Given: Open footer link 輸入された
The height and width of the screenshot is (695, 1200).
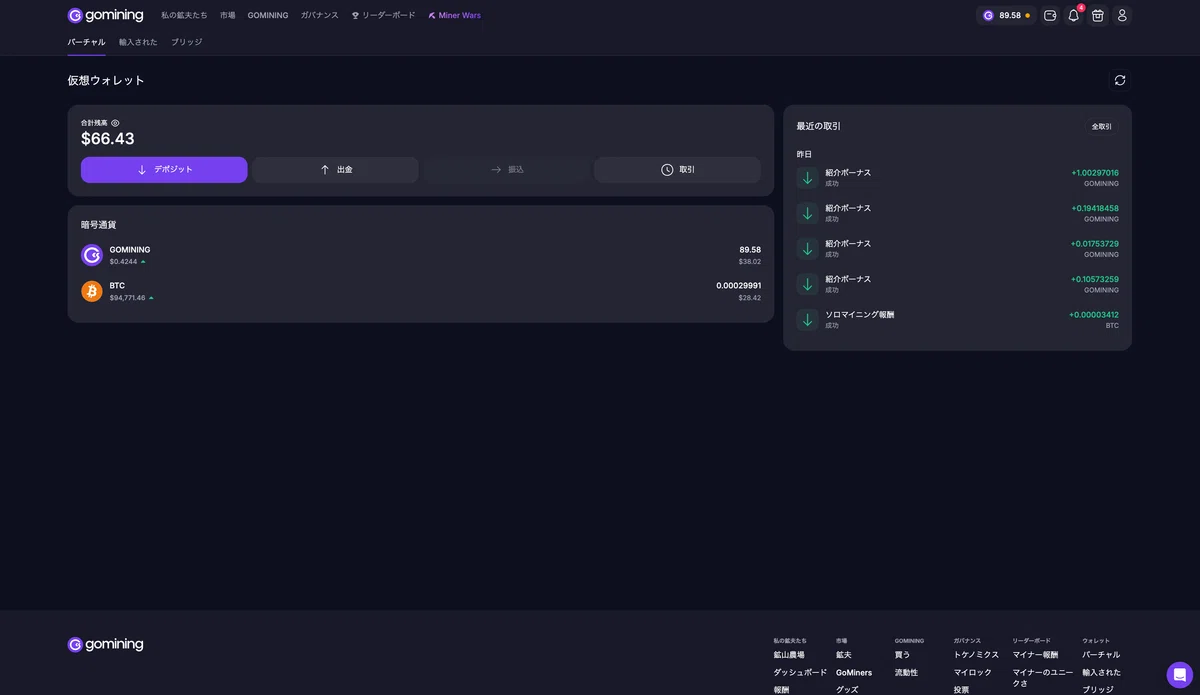Looking at the screenshot, I should pos(1102,673).
